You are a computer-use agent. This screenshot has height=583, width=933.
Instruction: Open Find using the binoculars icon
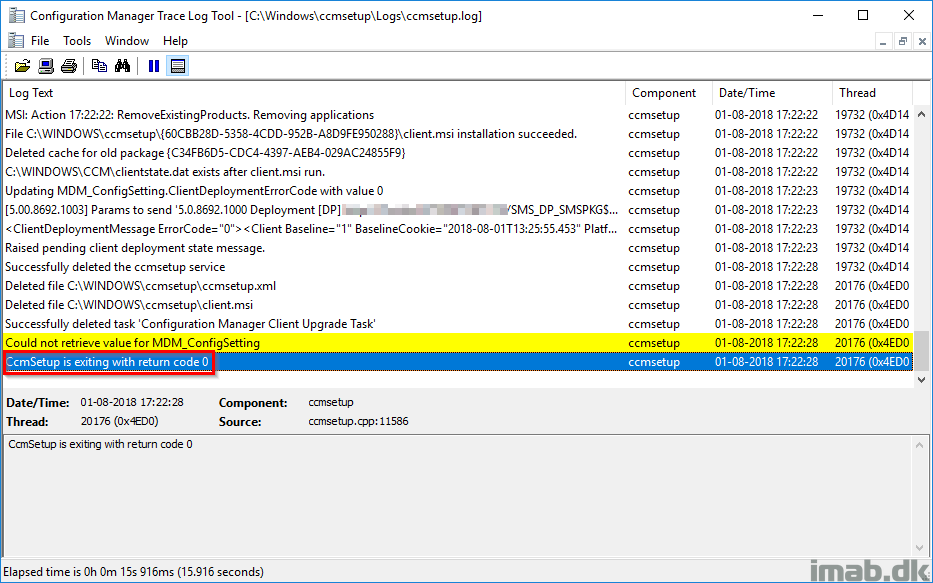pos(122,66)
